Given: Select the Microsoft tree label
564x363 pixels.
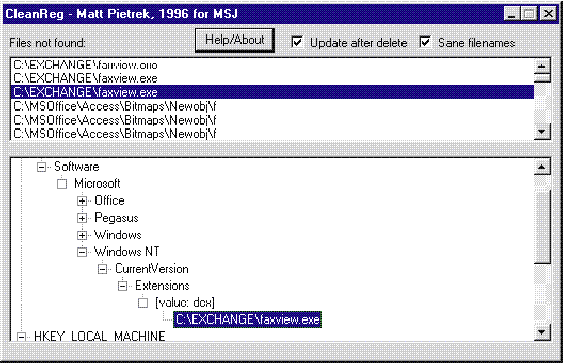Looking at the screenshot, I should (97, 183).
